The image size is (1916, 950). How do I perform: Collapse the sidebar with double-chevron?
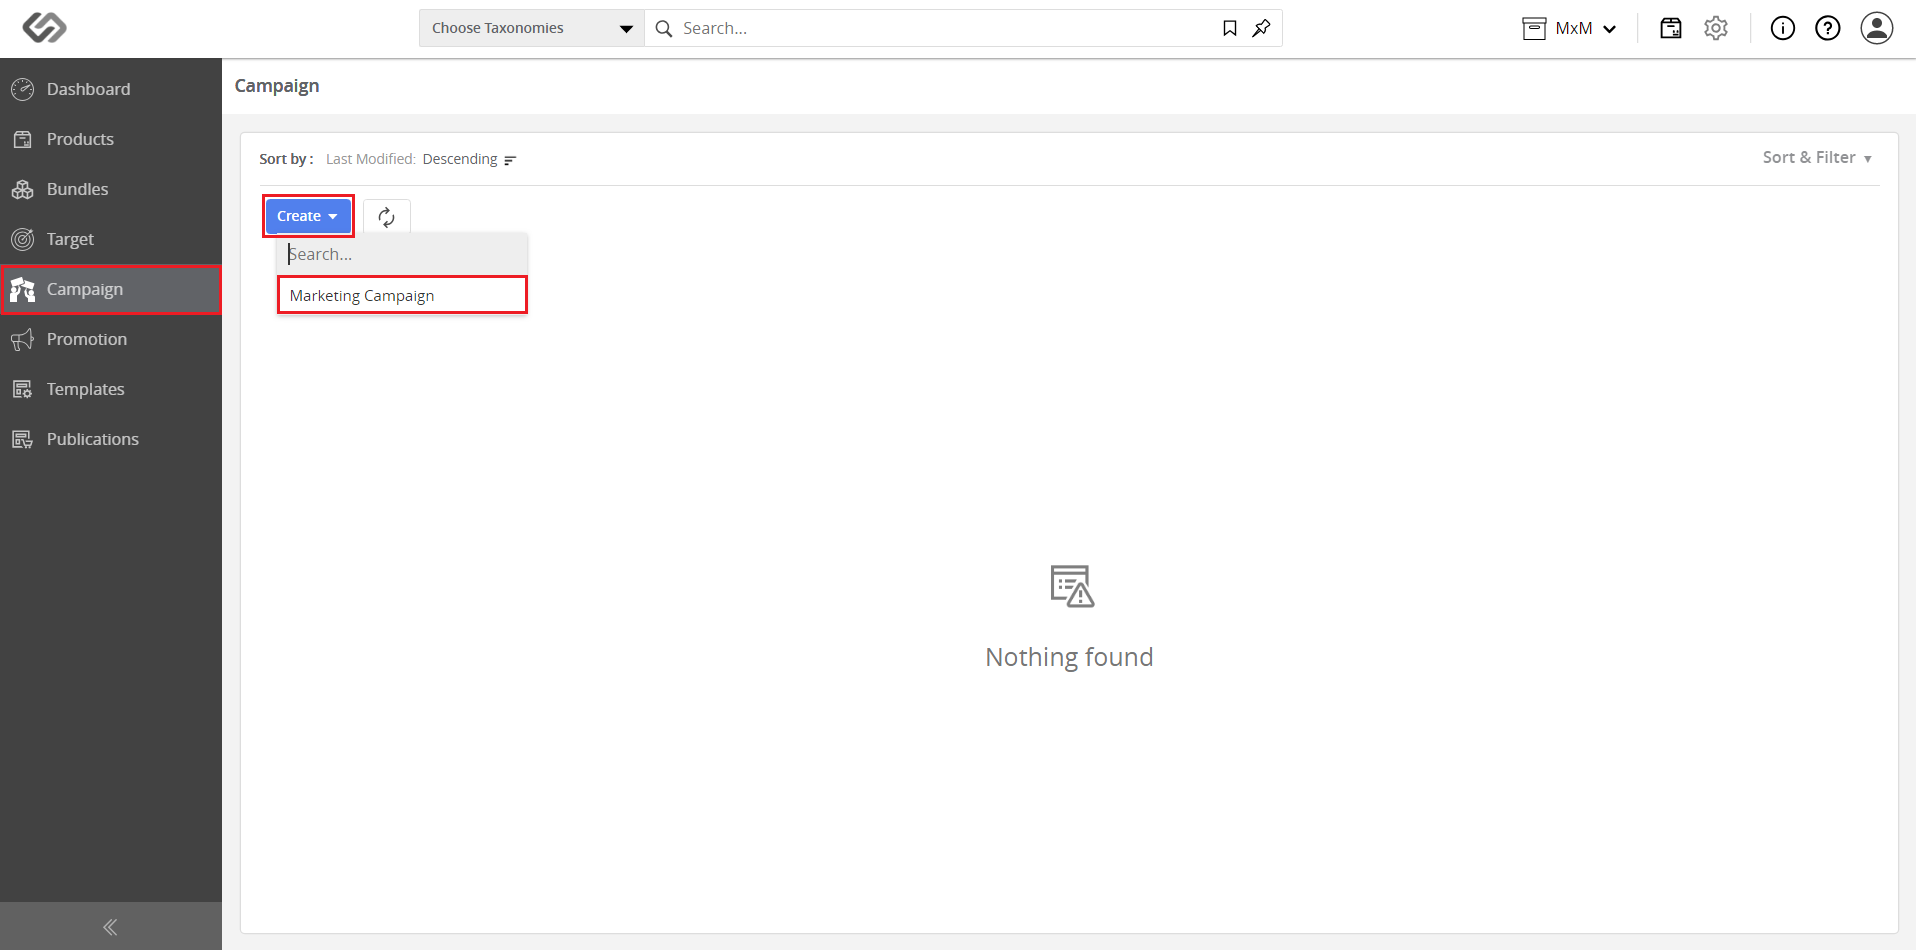pyautogui.click(x=110, y=927)
